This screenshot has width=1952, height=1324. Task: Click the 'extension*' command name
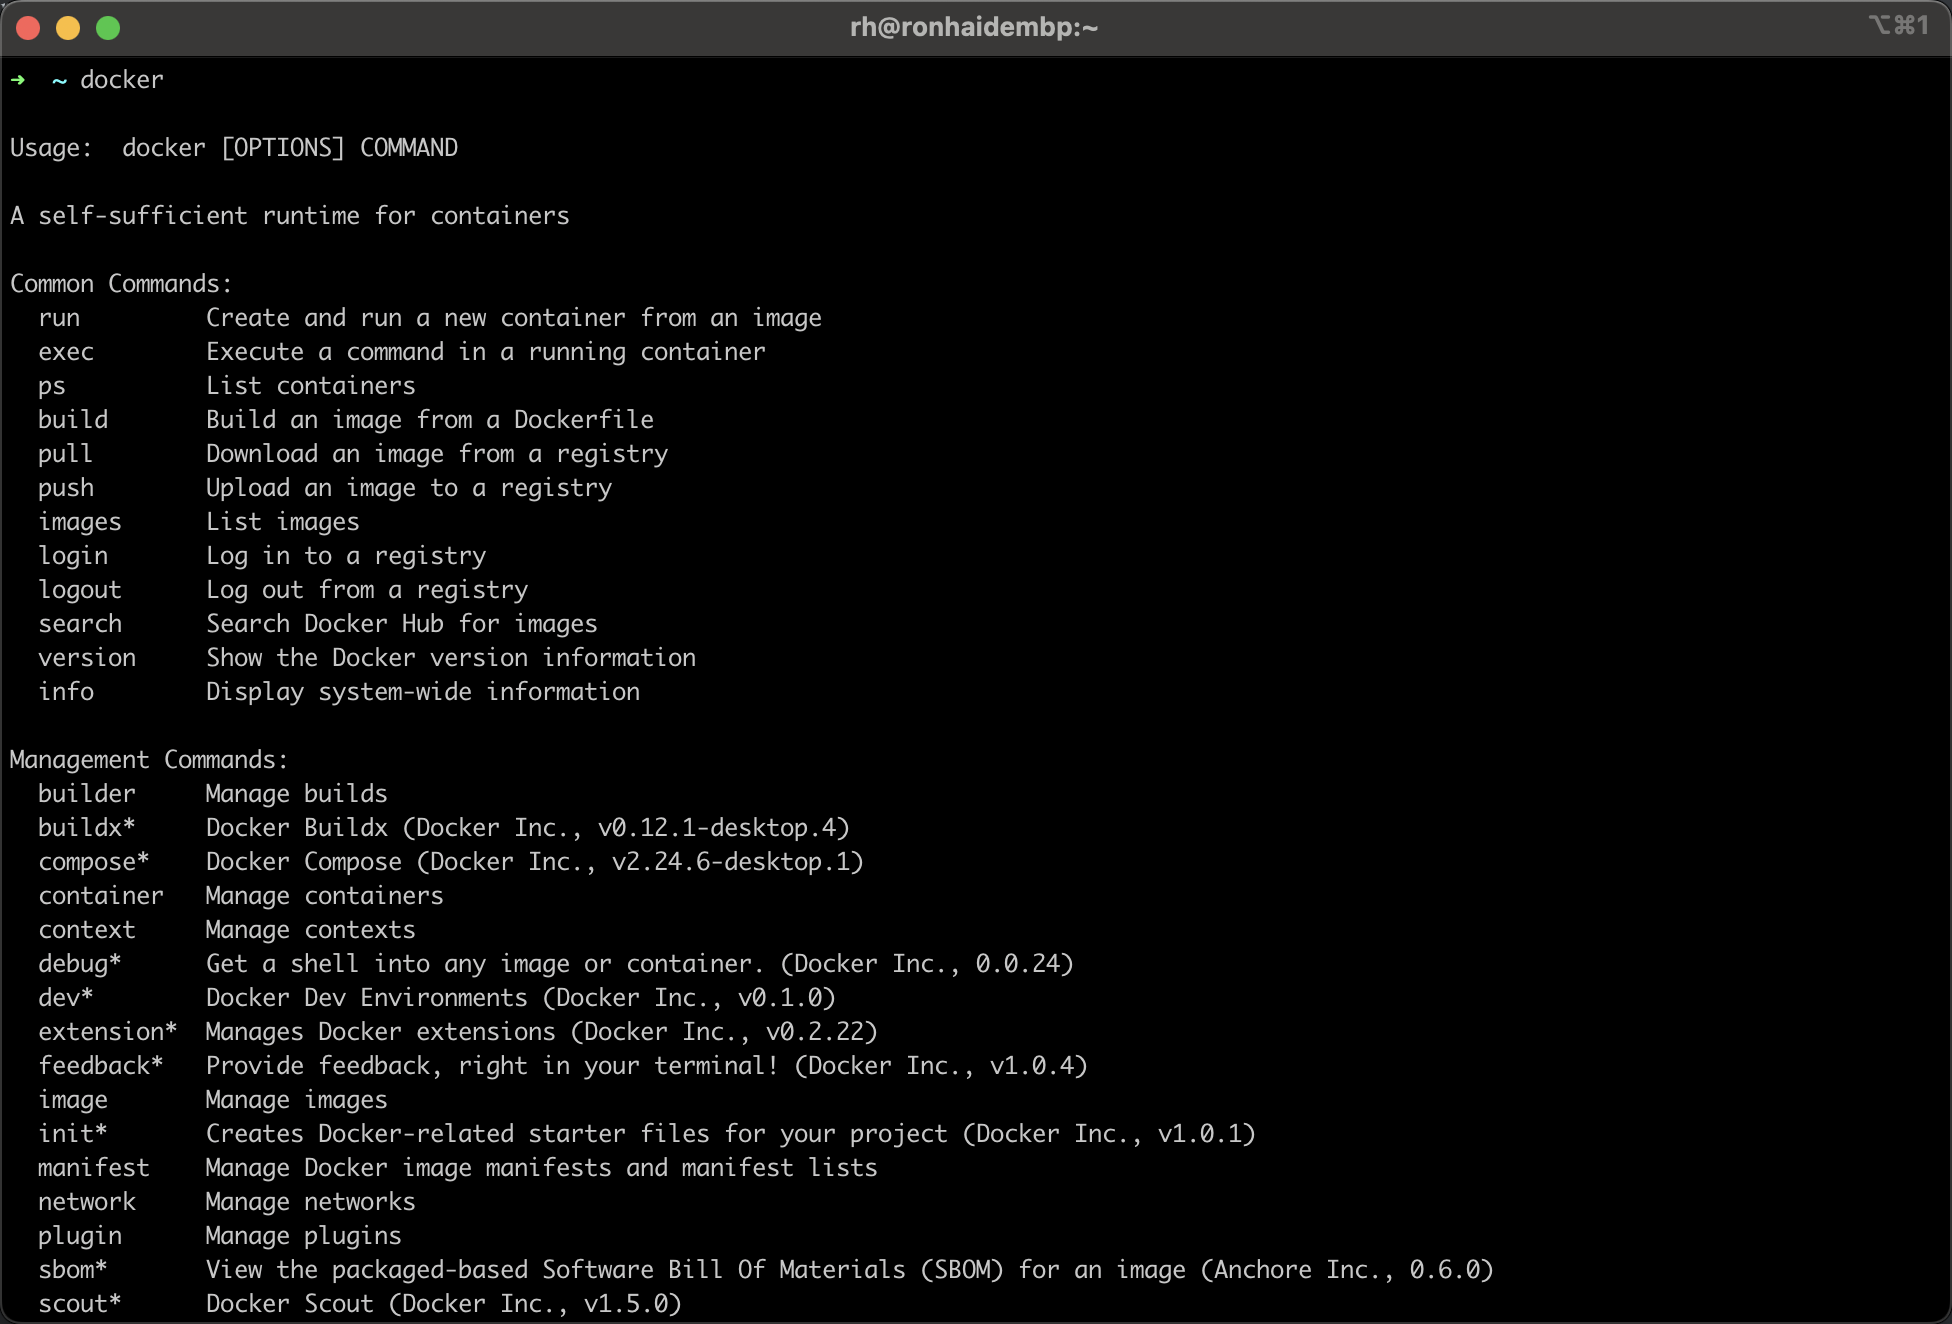click(x=108, y=1032)
